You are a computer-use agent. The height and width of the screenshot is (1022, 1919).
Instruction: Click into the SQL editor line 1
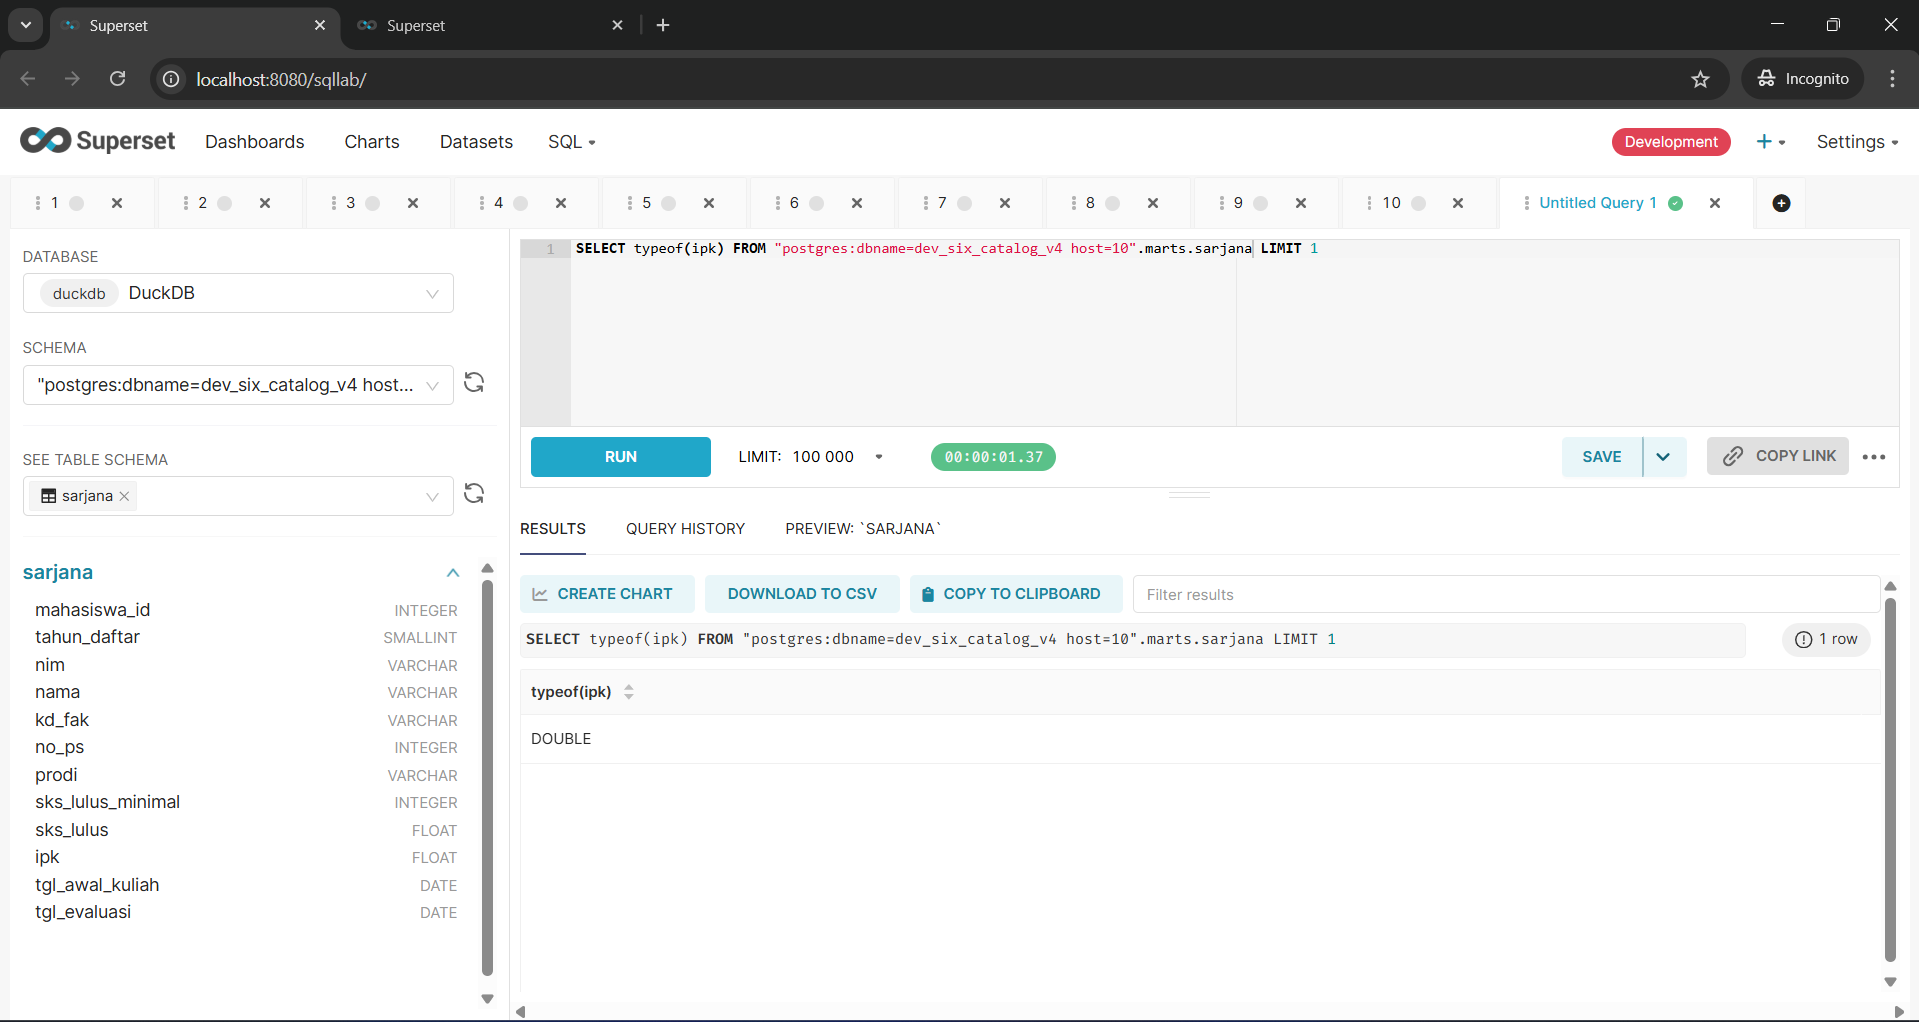pos(1237,249)
